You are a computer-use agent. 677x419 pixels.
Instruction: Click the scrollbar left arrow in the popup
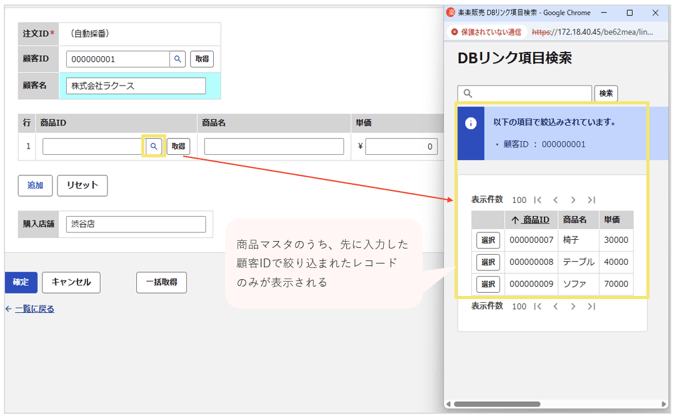[449, 404]
